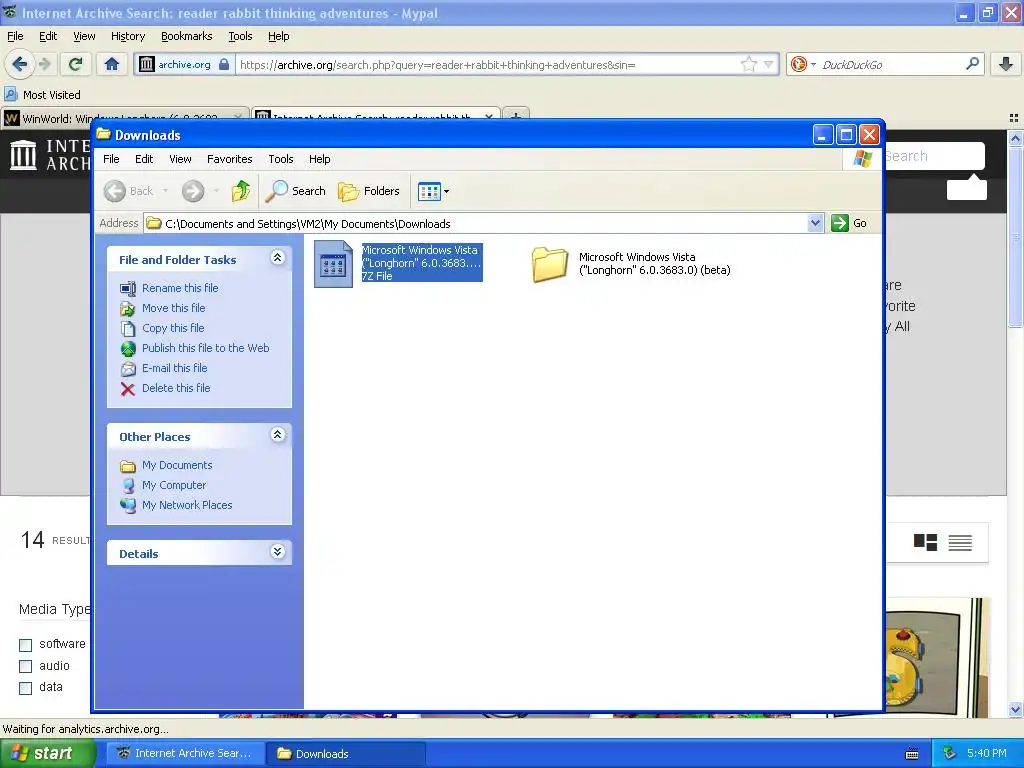Check the software media type checkbox
The image size is (1024, 768).
[x=25, y=645]
